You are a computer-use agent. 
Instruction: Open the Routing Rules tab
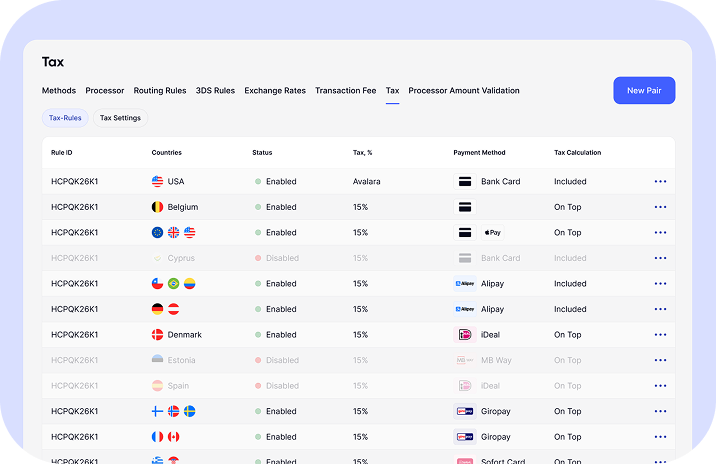click(160, 90)
